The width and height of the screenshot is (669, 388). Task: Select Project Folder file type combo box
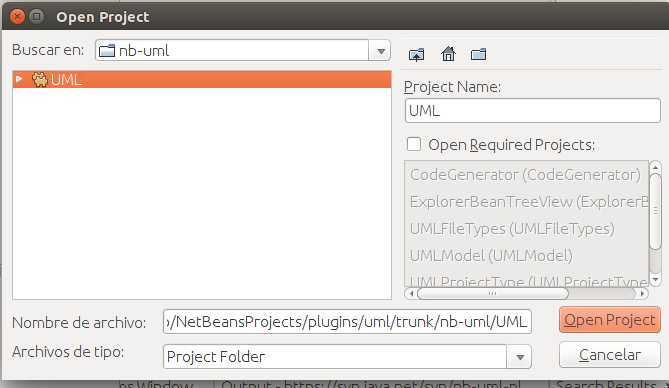[x=347, y=357]
